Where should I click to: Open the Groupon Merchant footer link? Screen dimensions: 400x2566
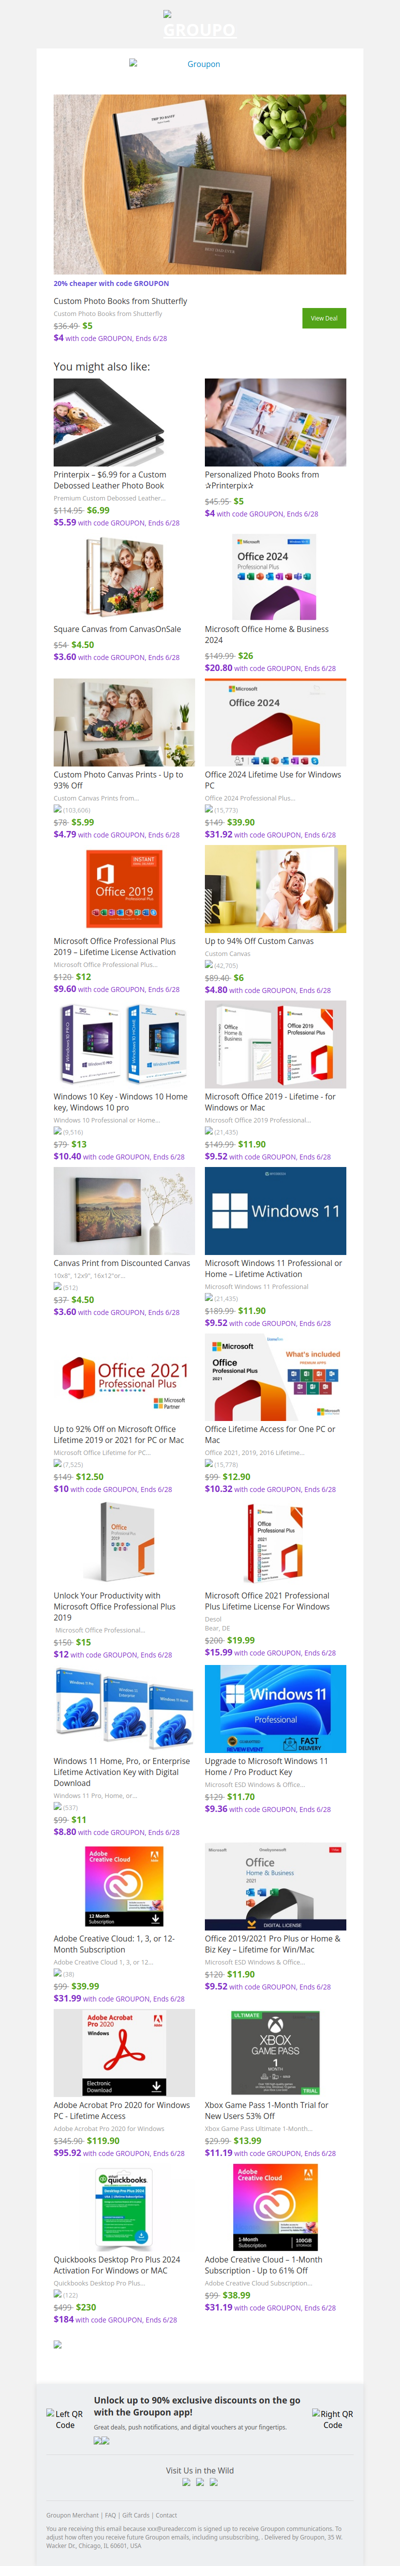coord(72,2515)
